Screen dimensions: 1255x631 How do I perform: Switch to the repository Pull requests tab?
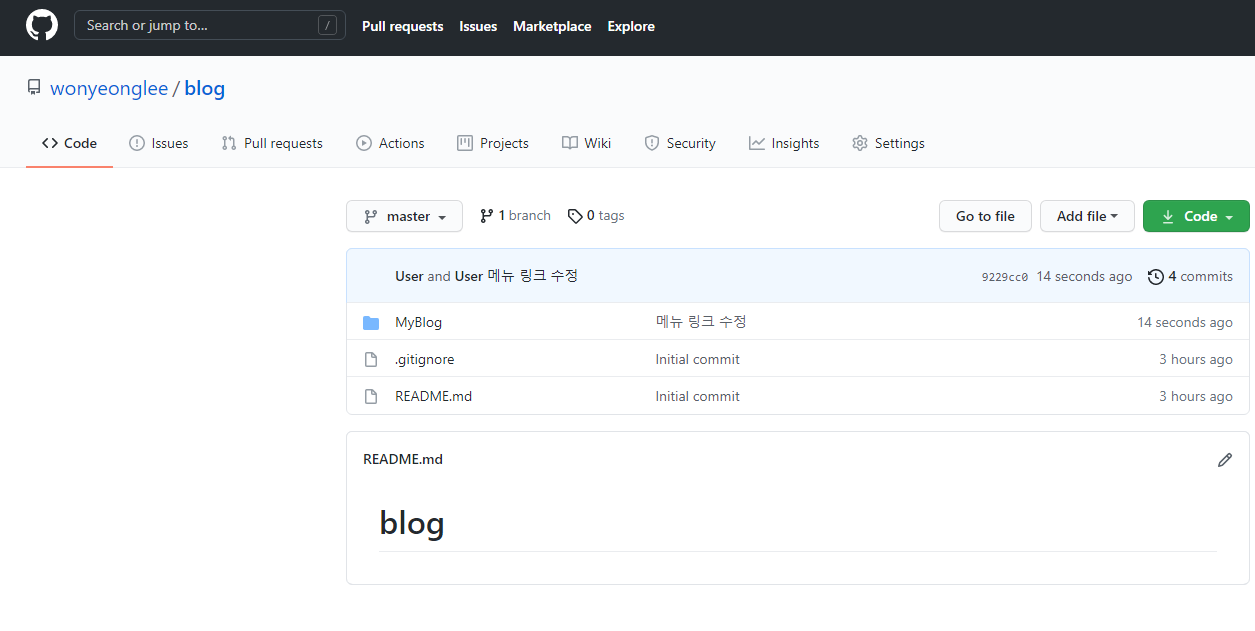272,143
